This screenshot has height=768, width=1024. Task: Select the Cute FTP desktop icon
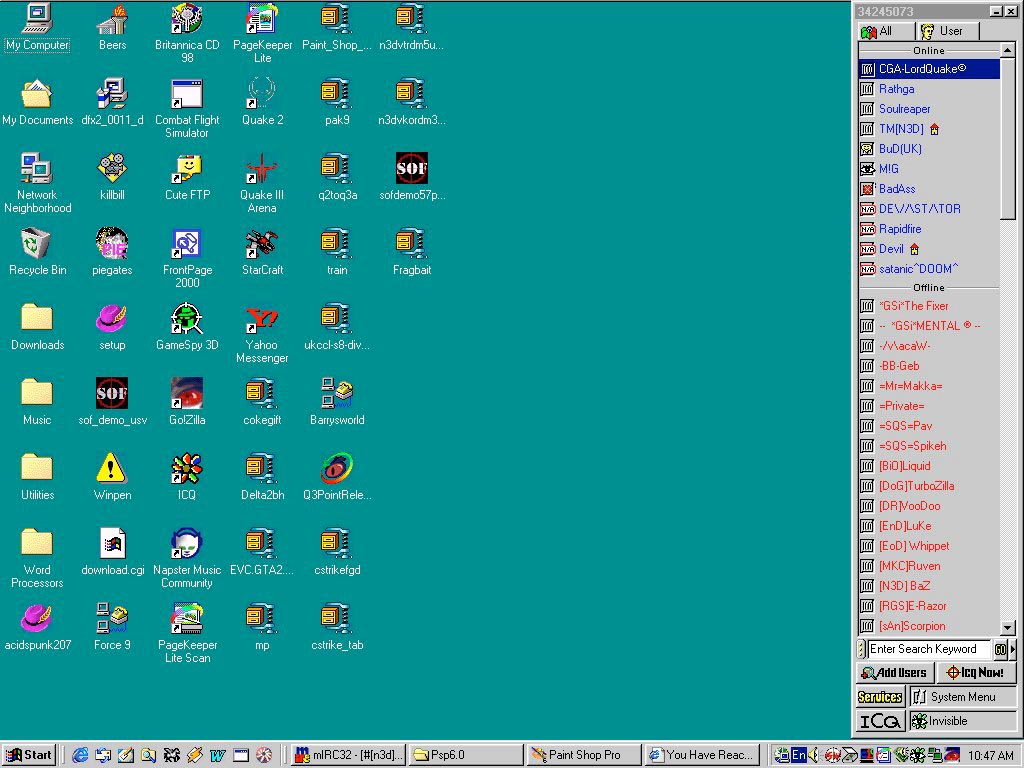186,169
